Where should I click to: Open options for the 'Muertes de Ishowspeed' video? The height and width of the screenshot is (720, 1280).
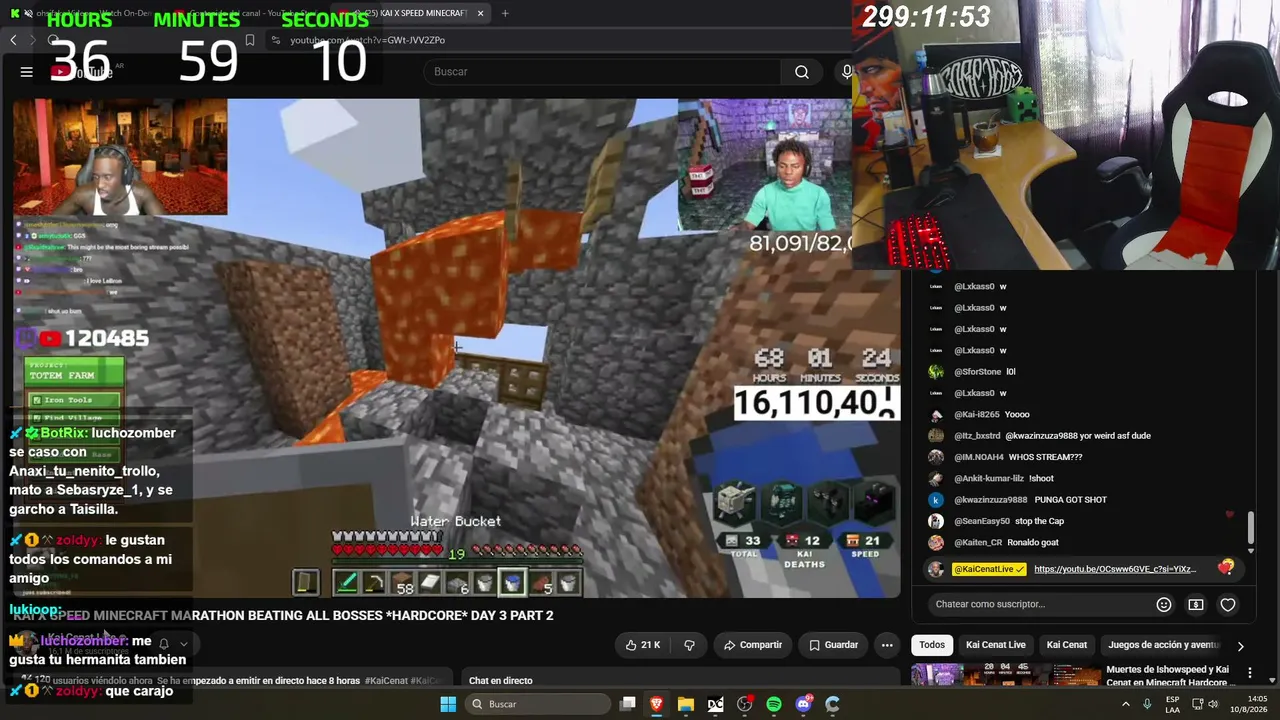click(1249, 672)
